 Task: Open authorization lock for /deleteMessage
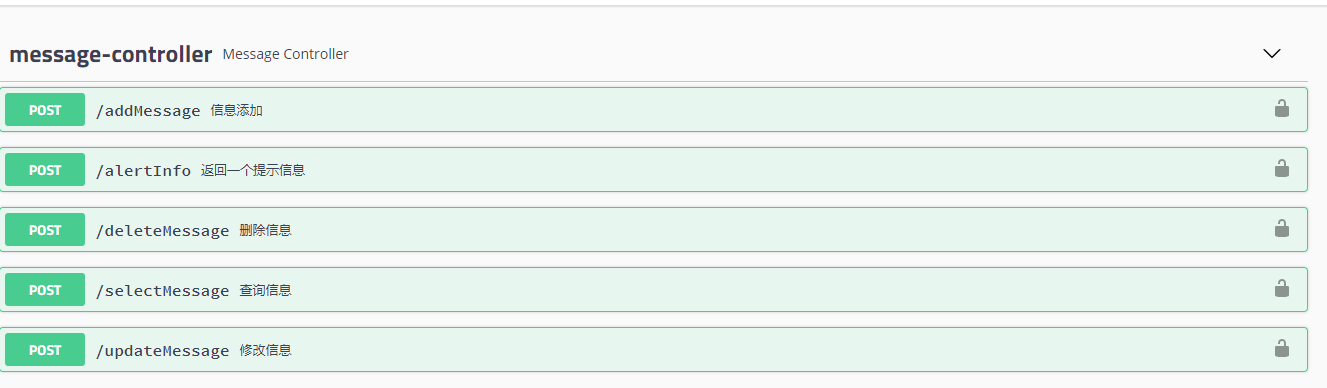(x=1281, y=229)
